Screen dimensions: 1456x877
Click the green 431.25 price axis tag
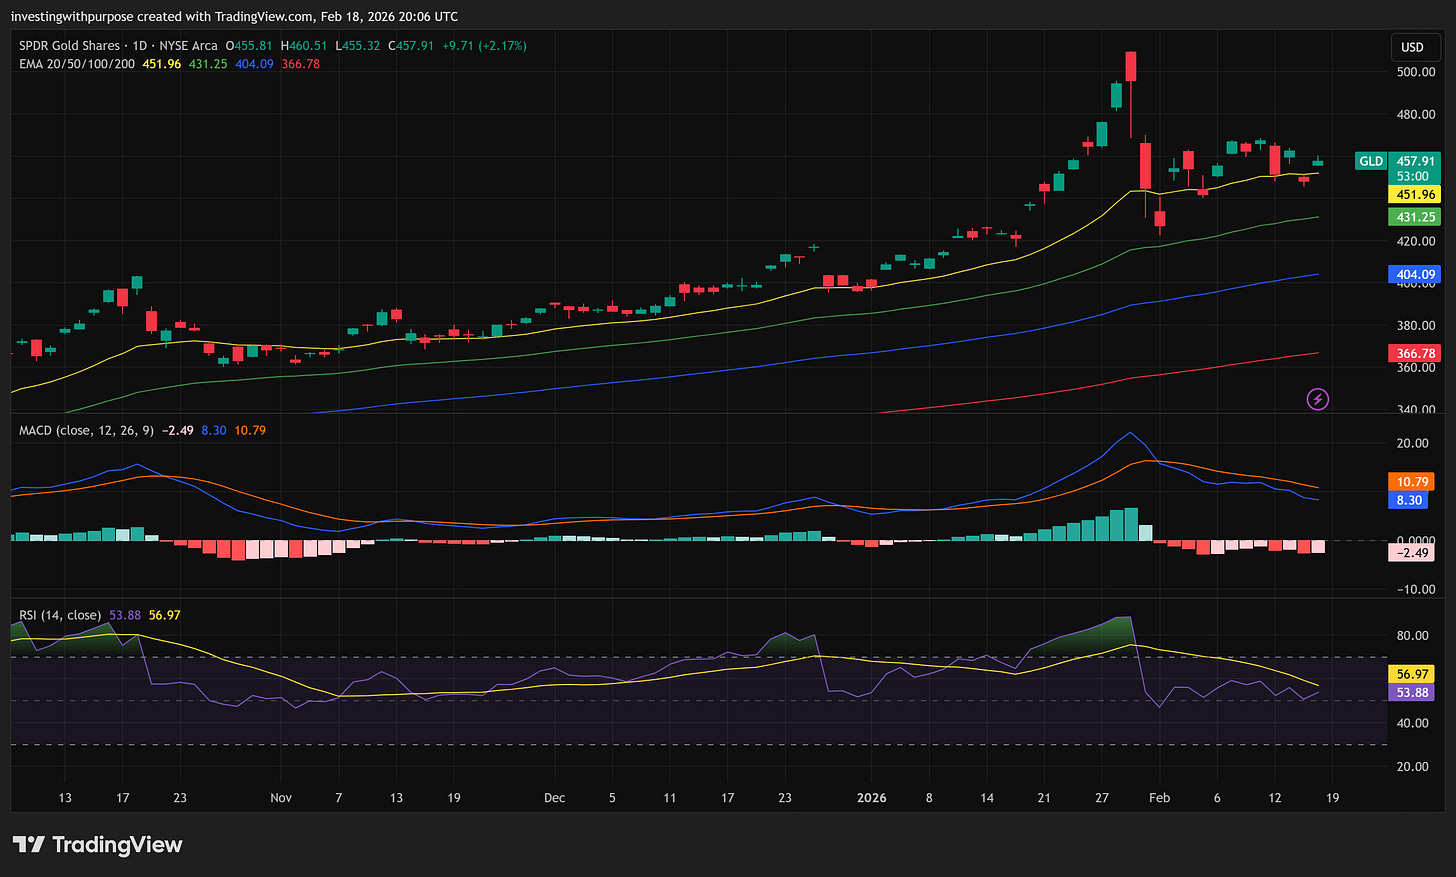pyautogui.click(x=1415, y=217)
